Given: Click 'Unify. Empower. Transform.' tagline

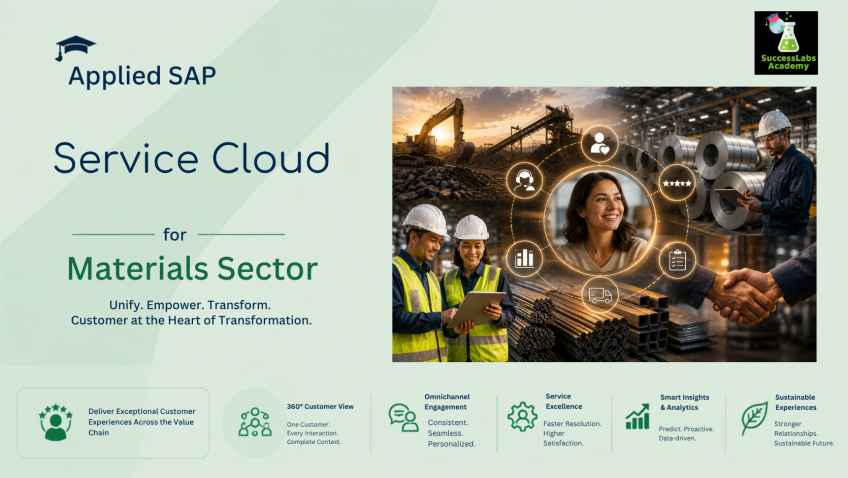Looking at the screenshot, I should click(190, 305).
